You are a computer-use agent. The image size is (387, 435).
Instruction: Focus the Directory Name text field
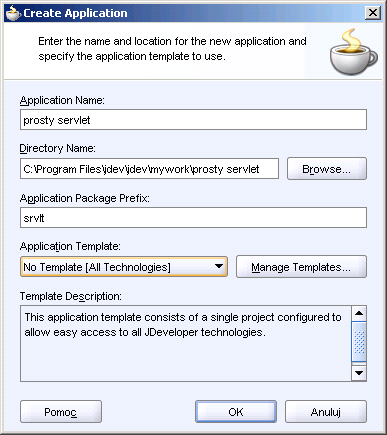tap(149, 169)
